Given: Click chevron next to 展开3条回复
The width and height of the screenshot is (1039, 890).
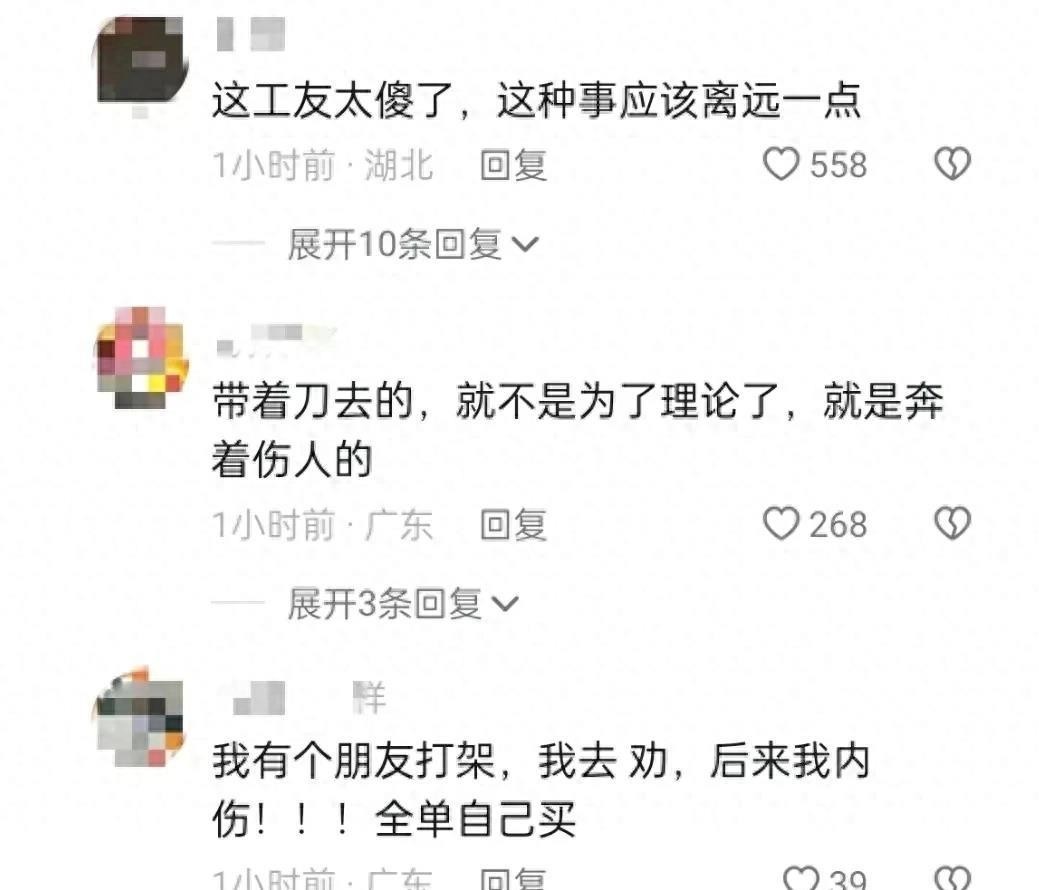Looking at the screenshot, I should pos(505,604).
